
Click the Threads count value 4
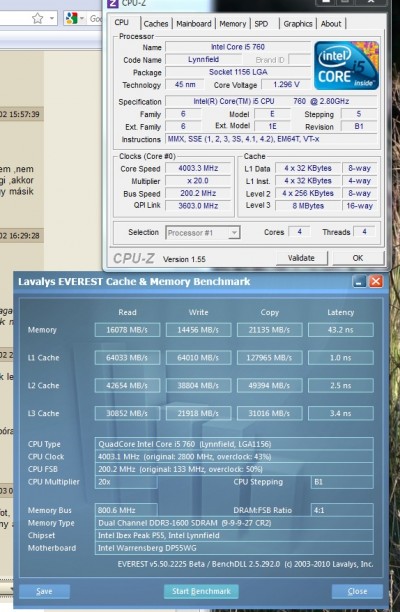point(364,232)
